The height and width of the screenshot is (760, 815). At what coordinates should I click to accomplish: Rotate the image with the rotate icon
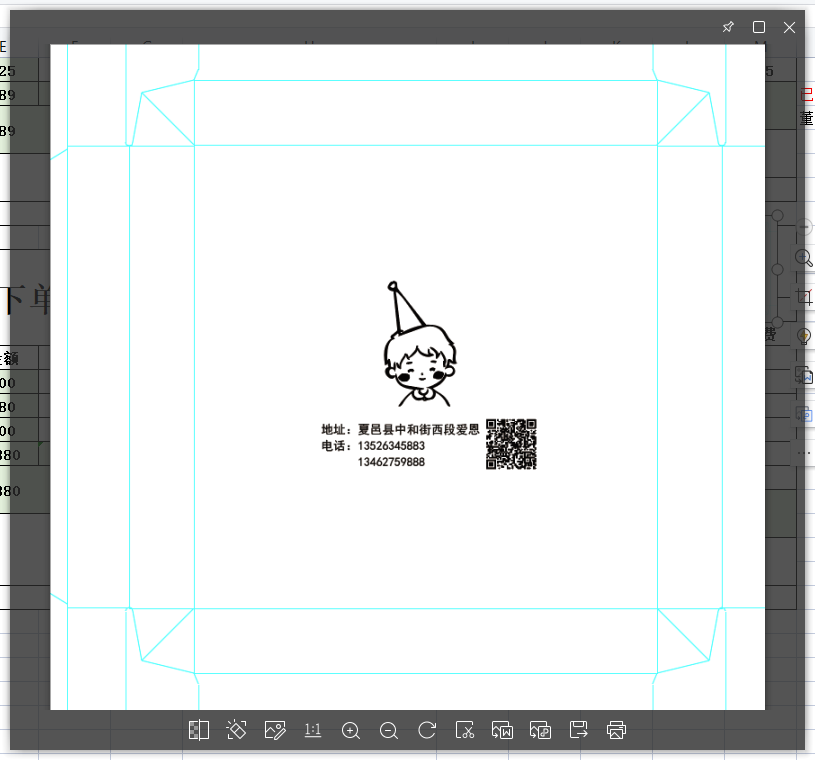pyautogui.click(x=427, y=730)
